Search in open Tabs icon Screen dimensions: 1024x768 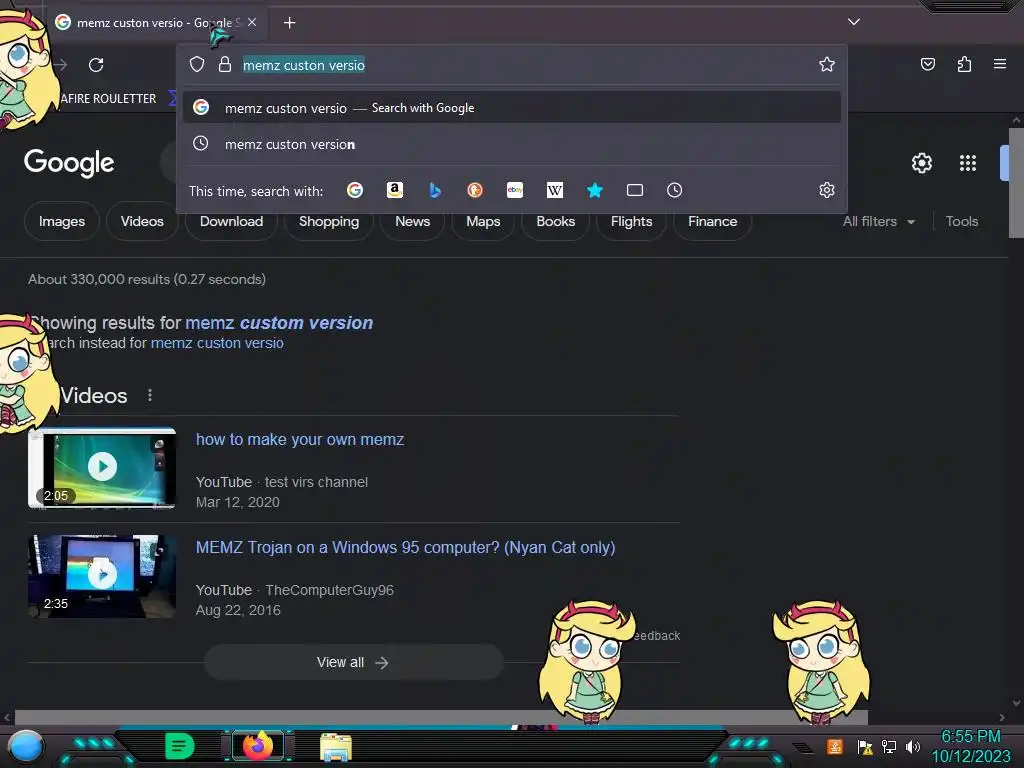tap(635, 190)
